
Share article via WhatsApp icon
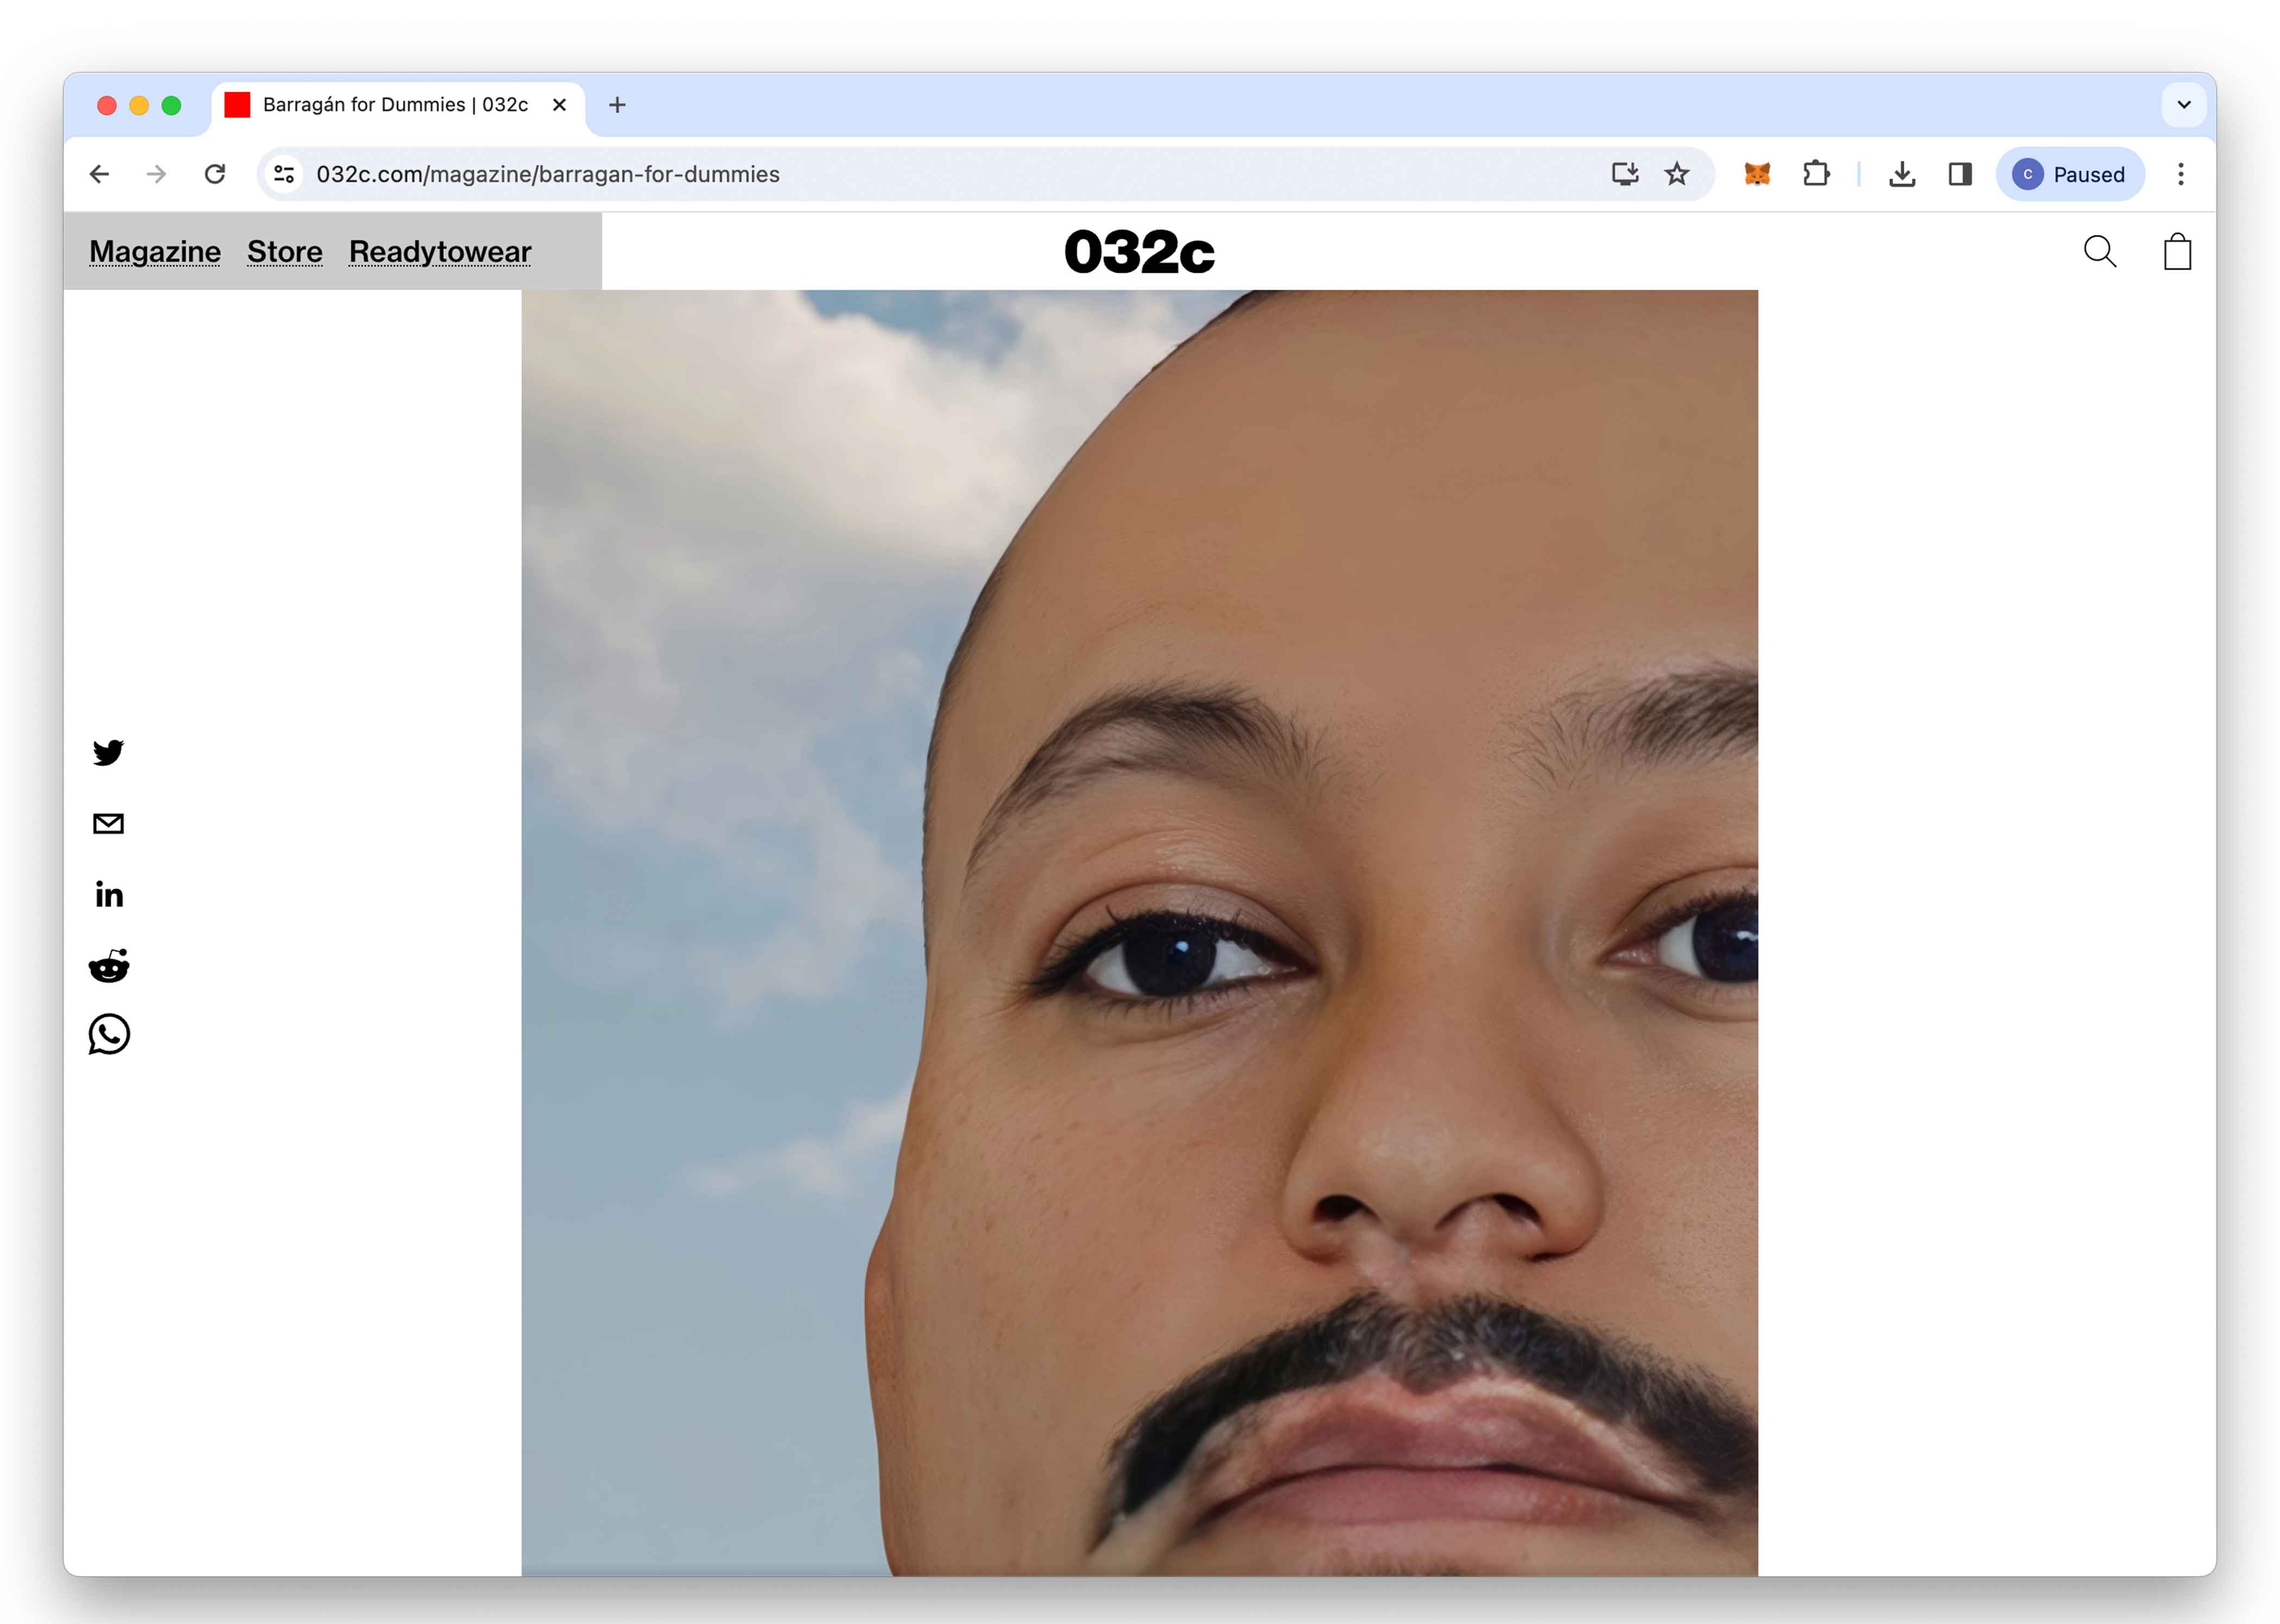tap(109, 1034)
